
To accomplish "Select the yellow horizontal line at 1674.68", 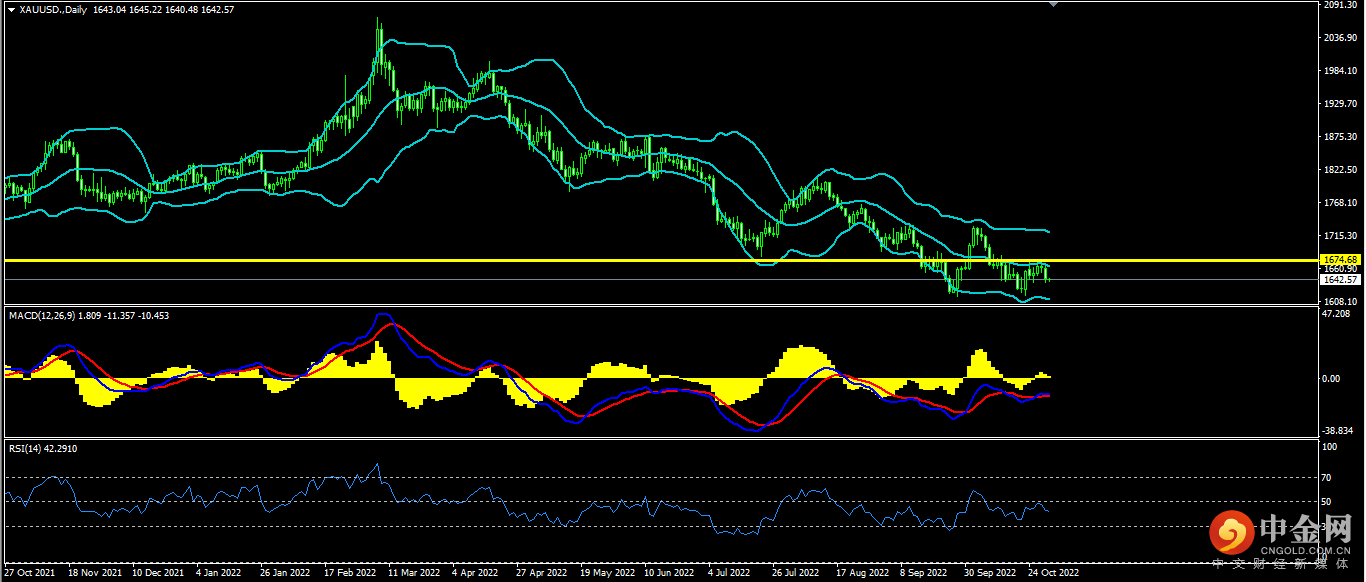I will pos(660,260).
